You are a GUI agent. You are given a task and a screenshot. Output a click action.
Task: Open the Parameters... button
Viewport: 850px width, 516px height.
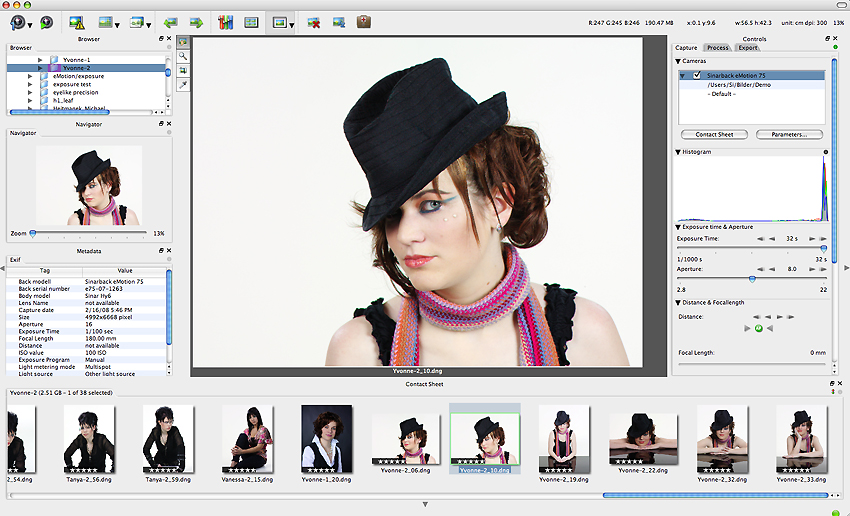point(789,134)
